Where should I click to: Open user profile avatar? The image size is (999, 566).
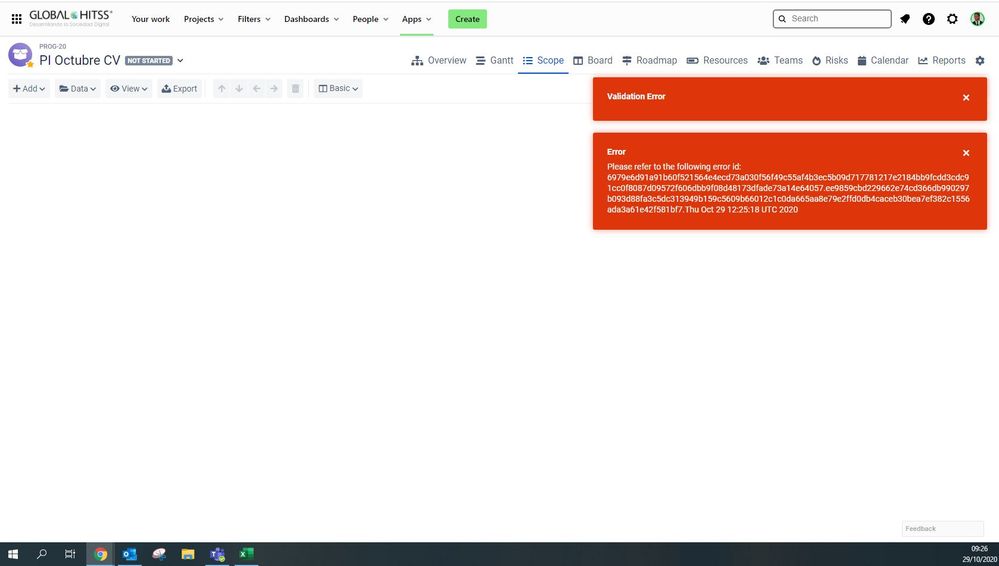[977, 19]
